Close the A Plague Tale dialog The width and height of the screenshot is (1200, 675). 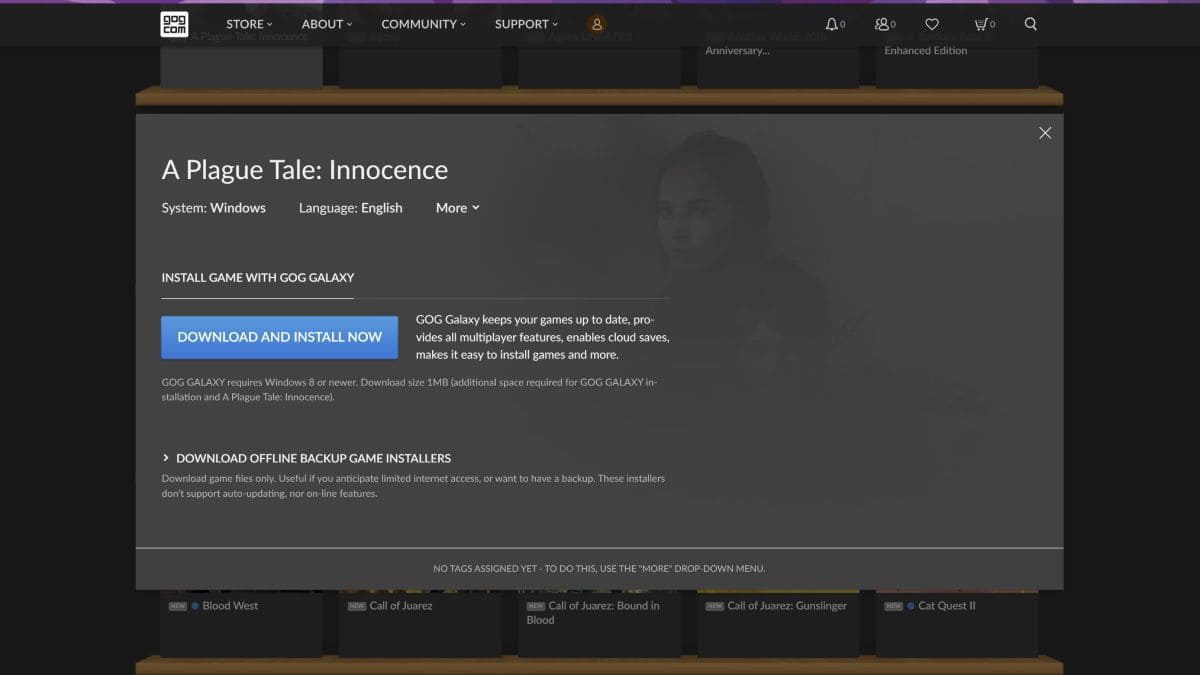pyautogui.click(x=1044, y=132)
